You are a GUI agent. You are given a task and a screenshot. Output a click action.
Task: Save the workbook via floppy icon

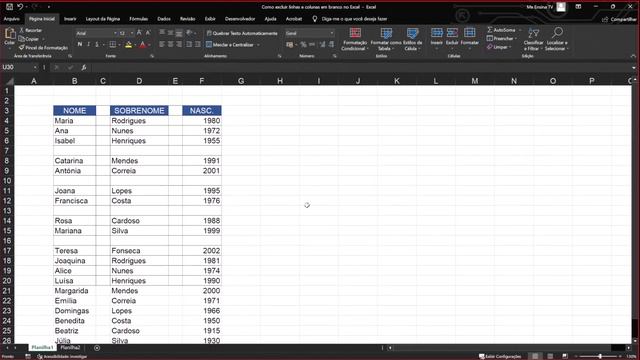tap(9, 7)
